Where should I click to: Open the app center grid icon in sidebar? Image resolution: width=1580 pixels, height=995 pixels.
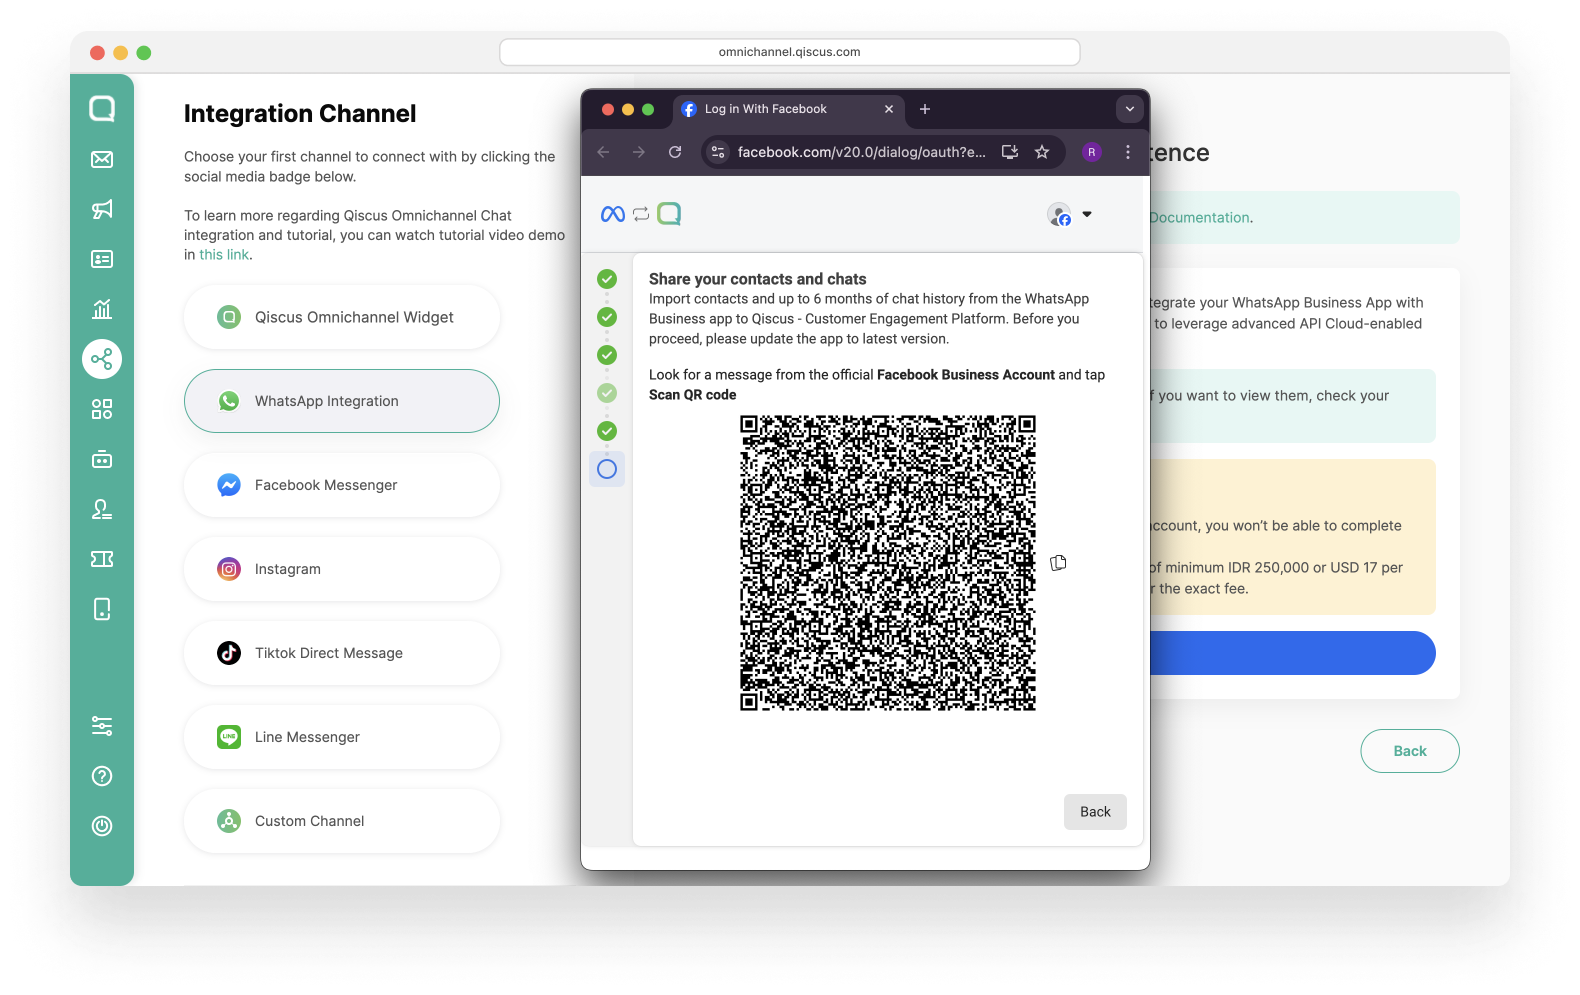point(102,409)
